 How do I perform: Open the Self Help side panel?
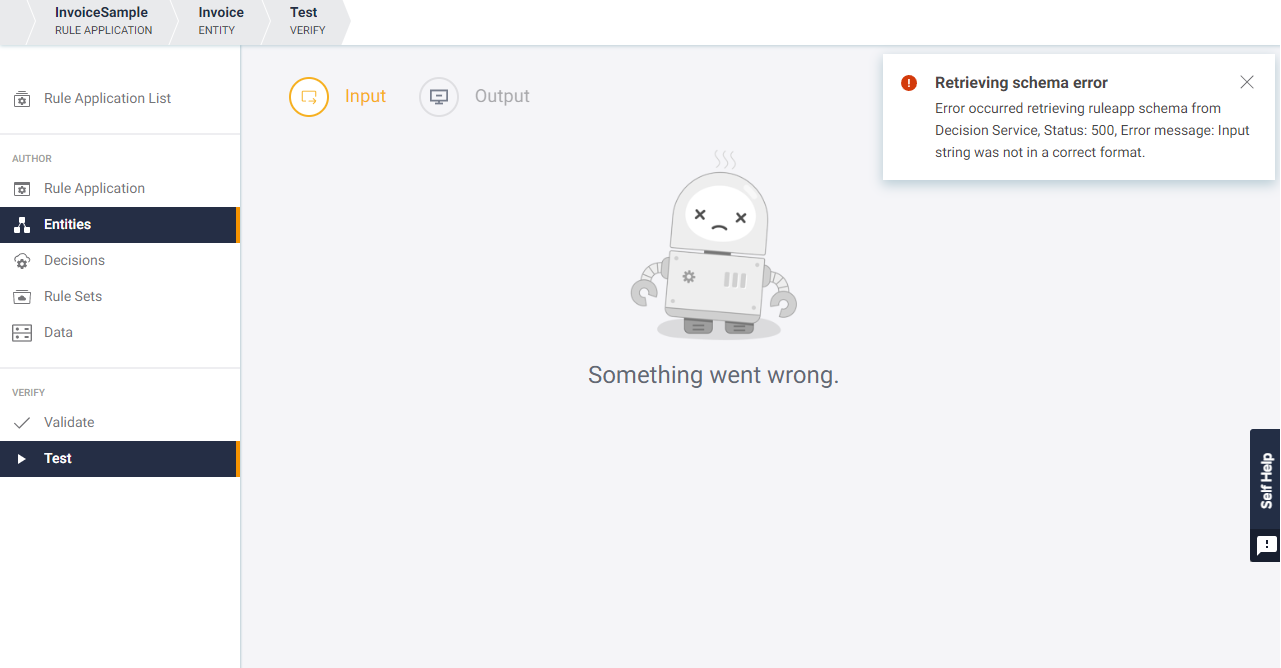tap(1266, 480)
